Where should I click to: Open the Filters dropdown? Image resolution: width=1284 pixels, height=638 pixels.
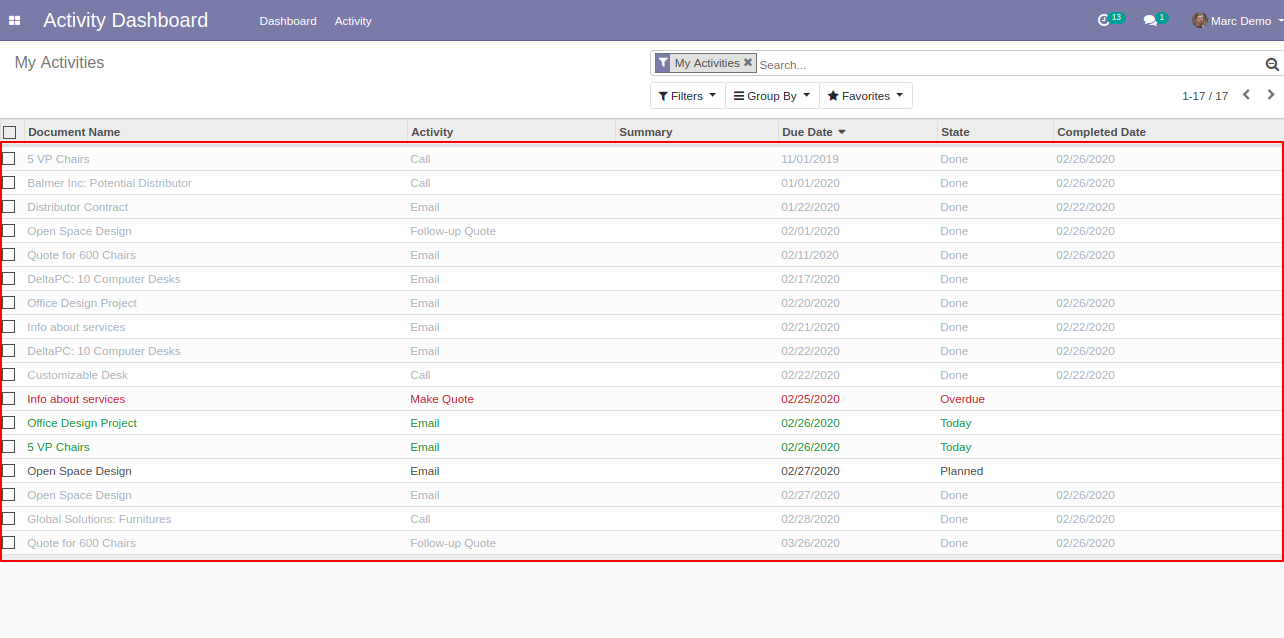tap(687, 96)
